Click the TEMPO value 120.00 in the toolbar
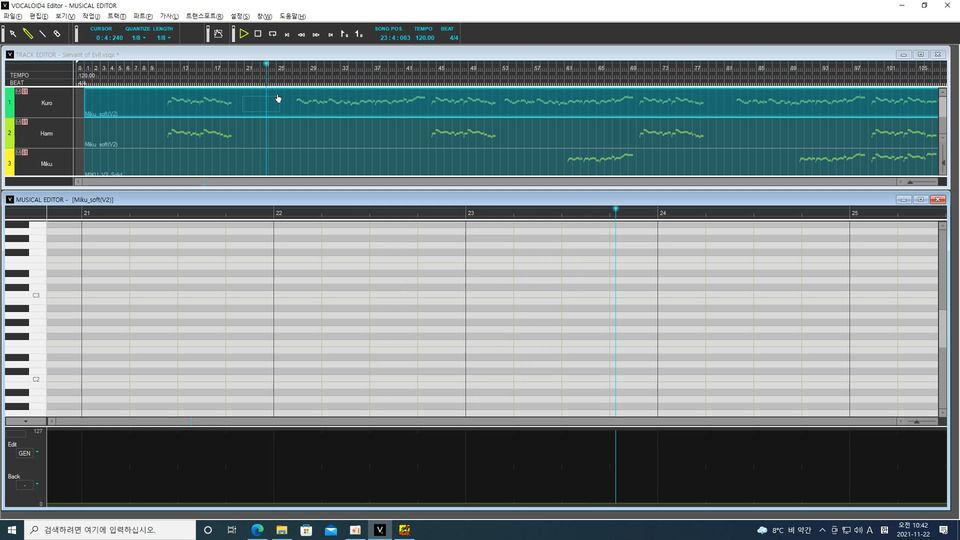960x540 pixels. 425,38
